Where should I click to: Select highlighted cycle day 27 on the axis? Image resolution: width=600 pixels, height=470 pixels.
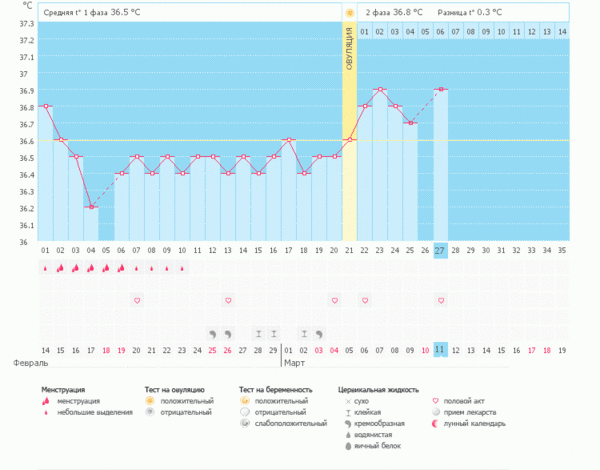point(441,250)
